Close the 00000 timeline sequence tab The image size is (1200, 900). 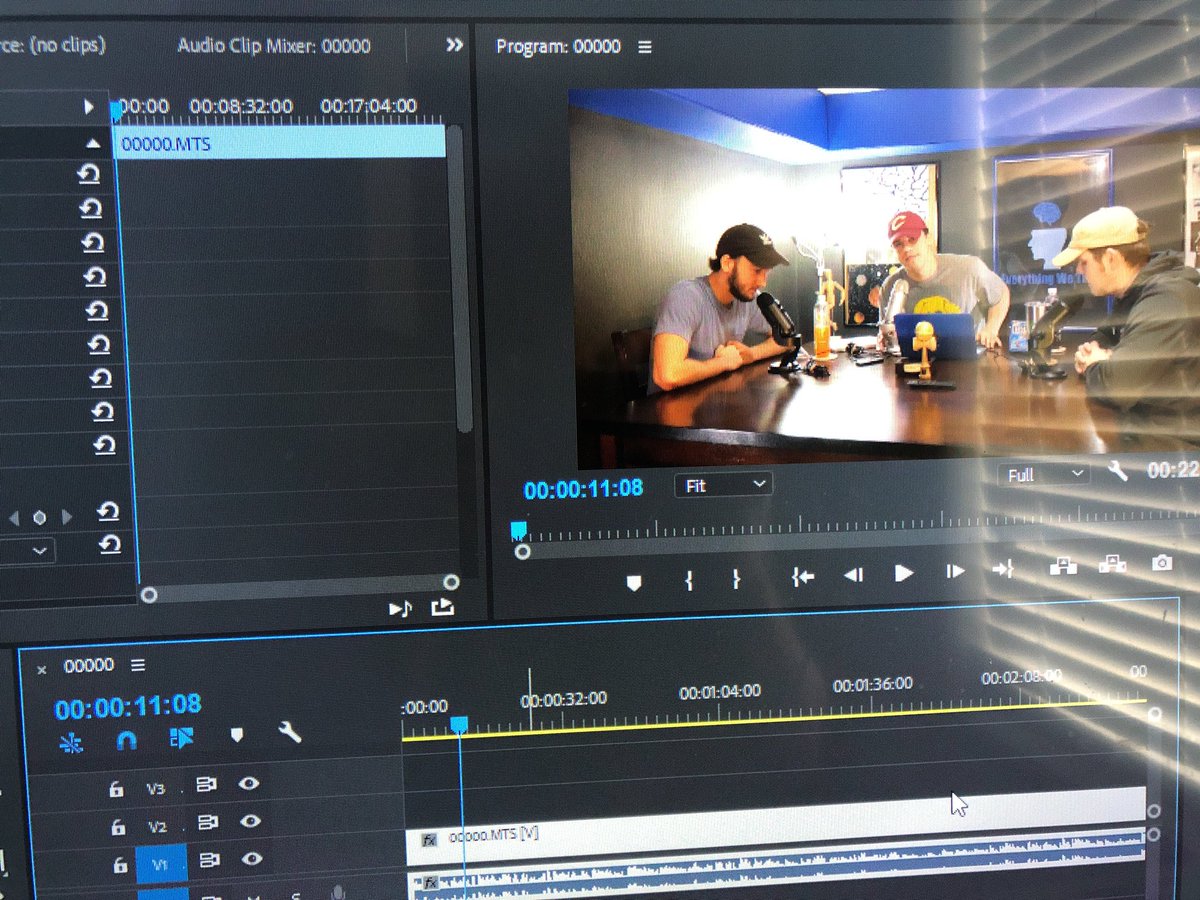click(42, 669)
